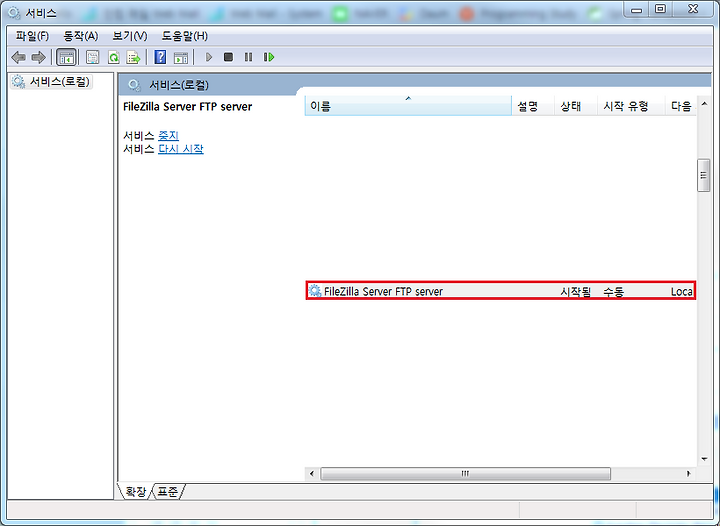Image resolution: width=720 pixels, height=526 pixels.
Task: Open Help with the question mark icon
Action: (160, 57)
